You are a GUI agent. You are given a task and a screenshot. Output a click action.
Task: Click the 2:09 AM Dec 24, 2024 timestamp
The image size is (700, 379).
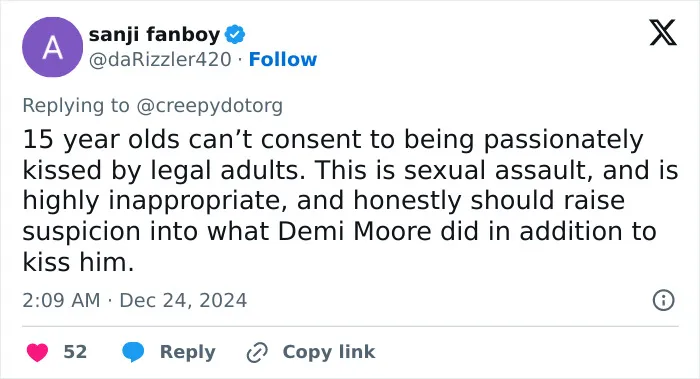click(134, 300)
